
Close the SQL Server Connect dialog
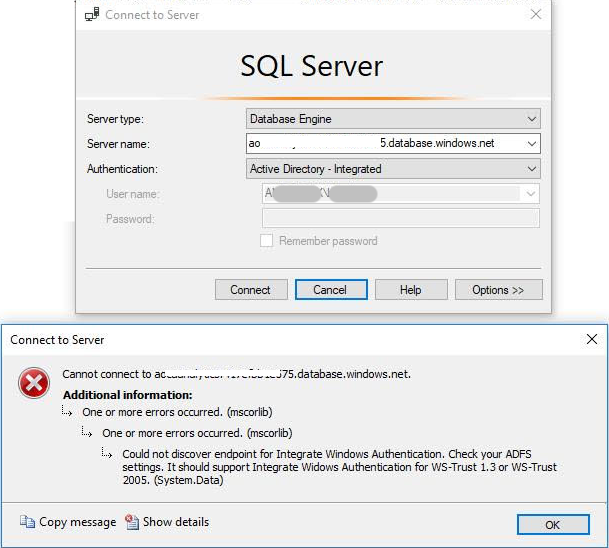536,14
